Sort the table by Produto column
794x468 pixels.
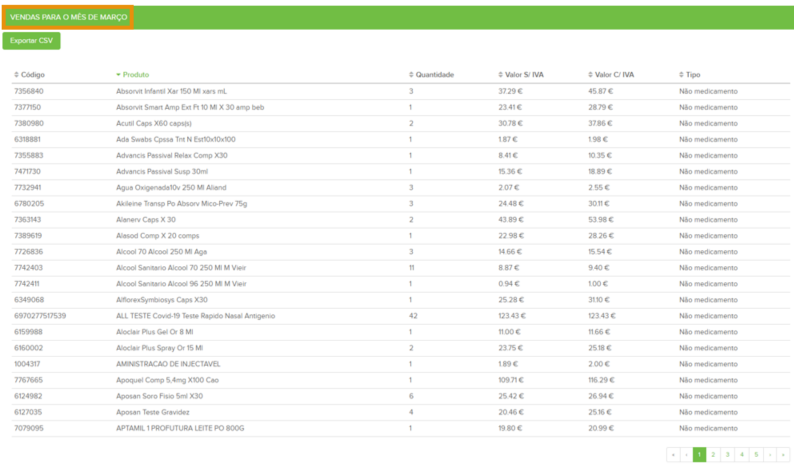135,75
